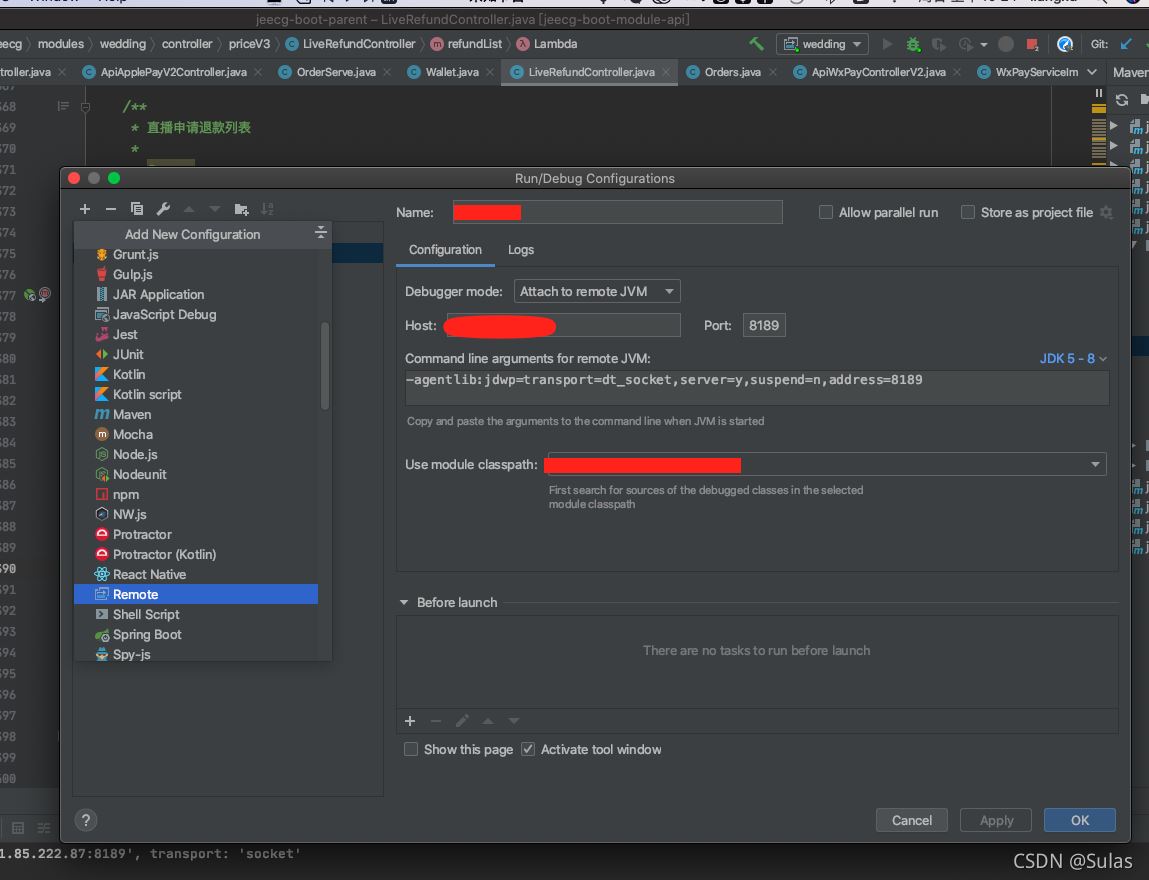This screenshot has width=1149, height=880.
Task: Select Remote configuration type
Action: click(x=196, y=594)
